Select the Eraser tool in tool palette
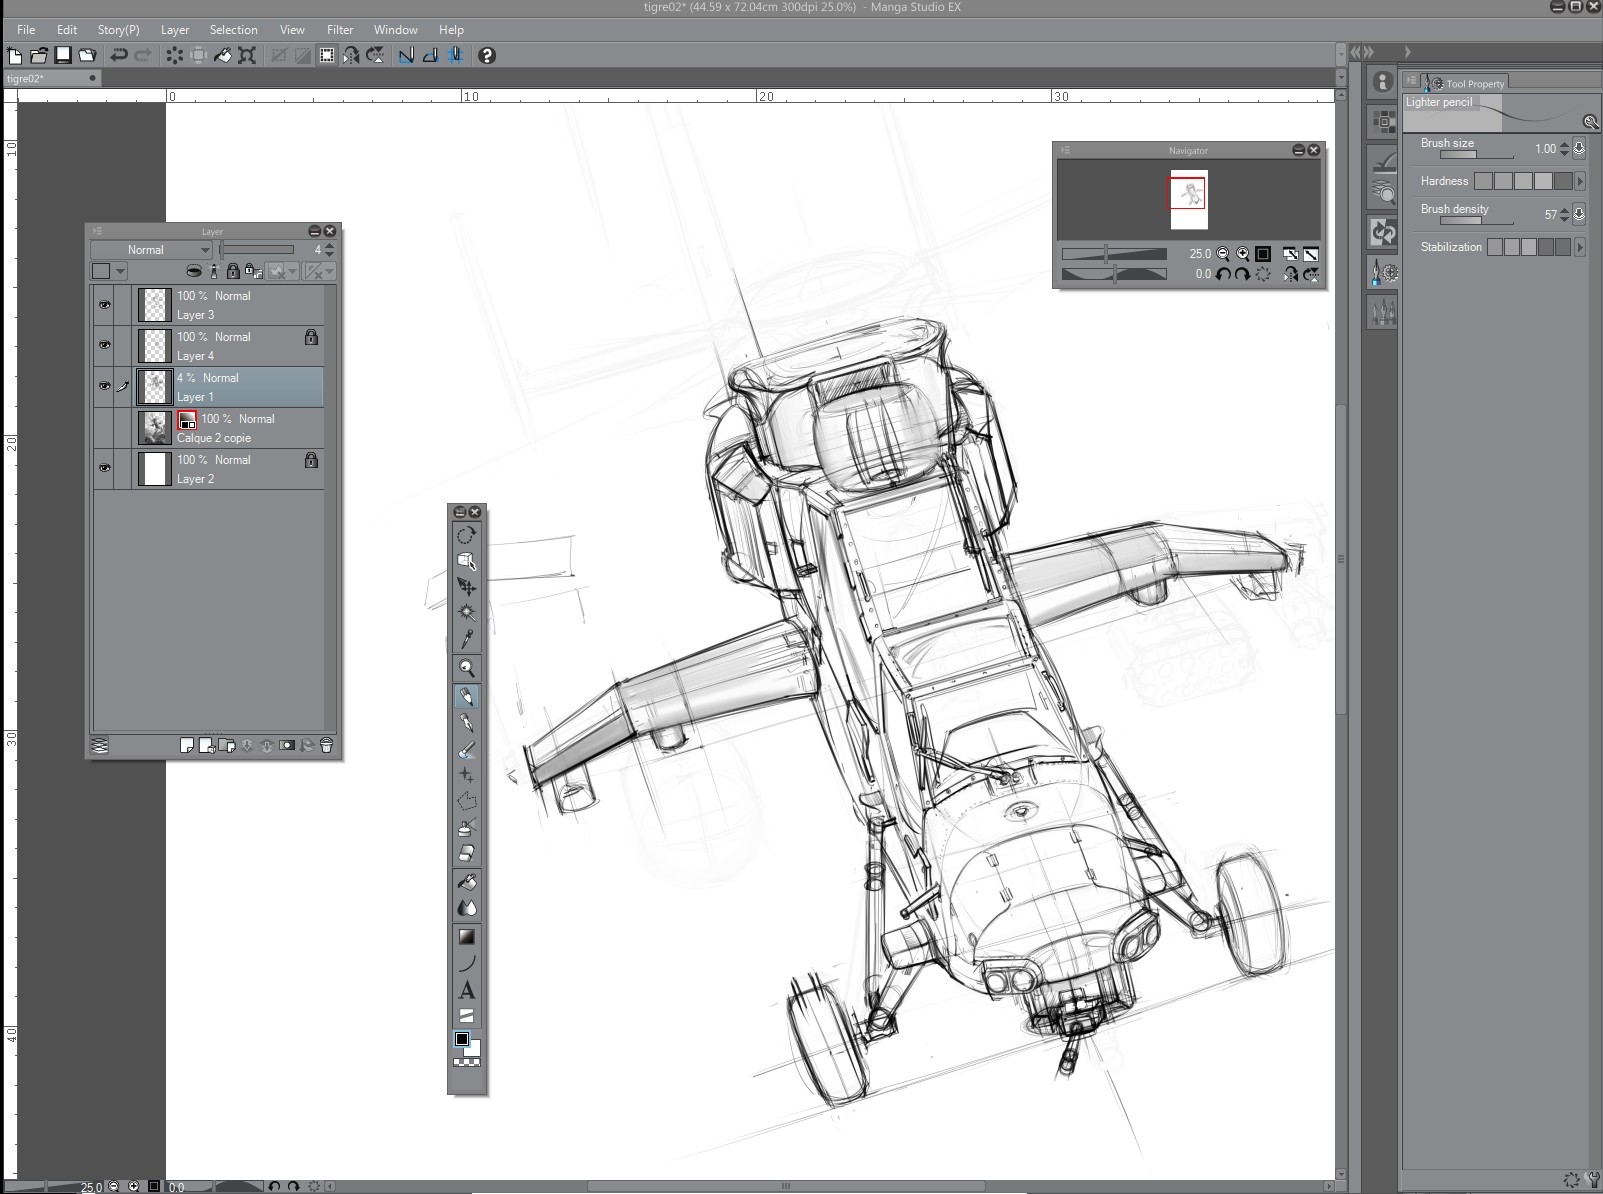Viewport: 1603px width, 1194px height. [x=466, y=853]
